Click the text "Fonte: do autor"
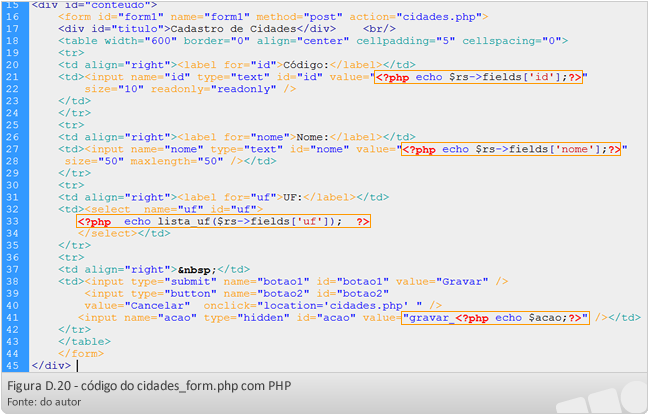Viewport: 649px width, 415px height. click(x=44, y=402)
